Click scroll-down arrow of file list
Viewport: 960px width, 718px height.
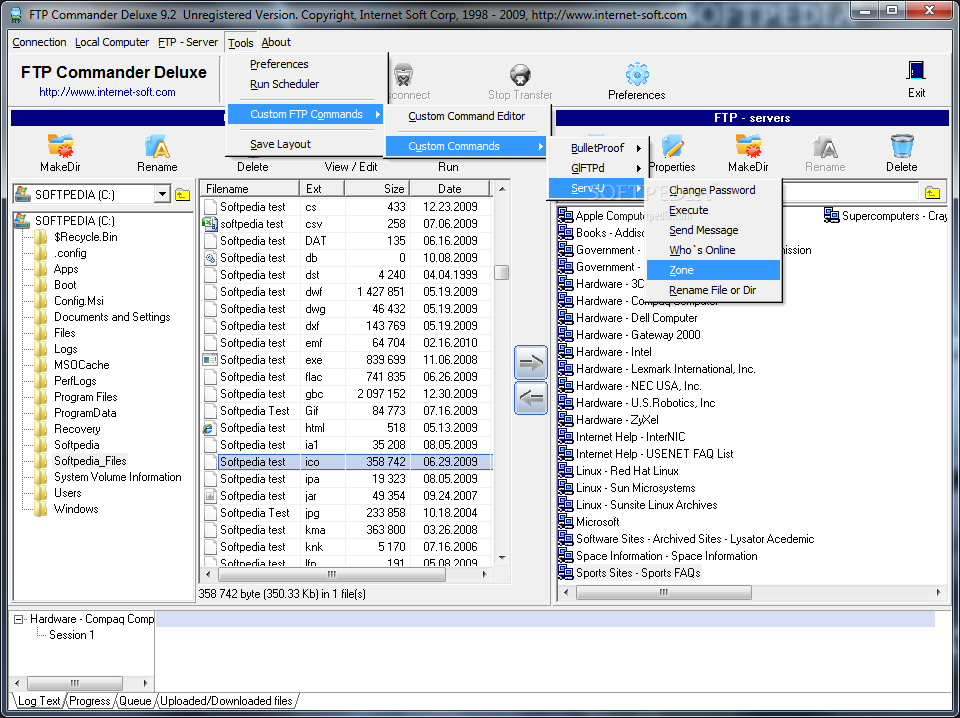tap(502, 558)
